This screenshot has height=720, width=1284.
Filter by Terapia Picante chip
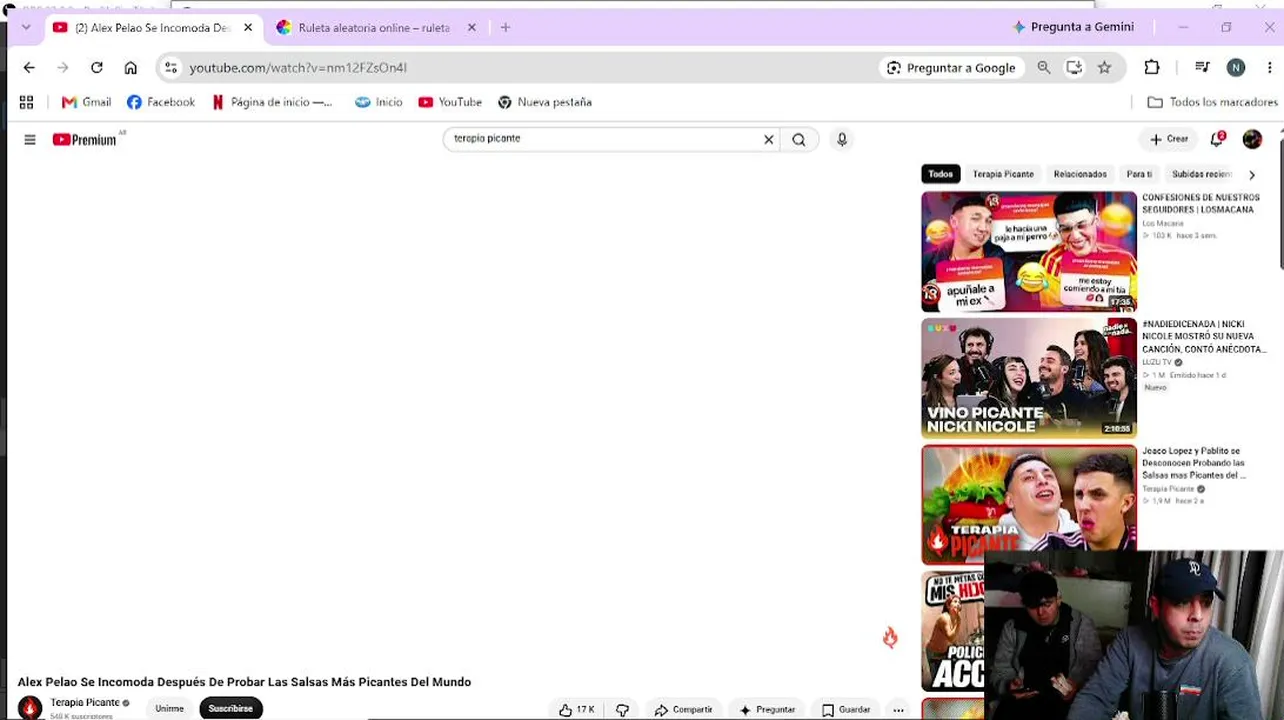coord(1003,174)
